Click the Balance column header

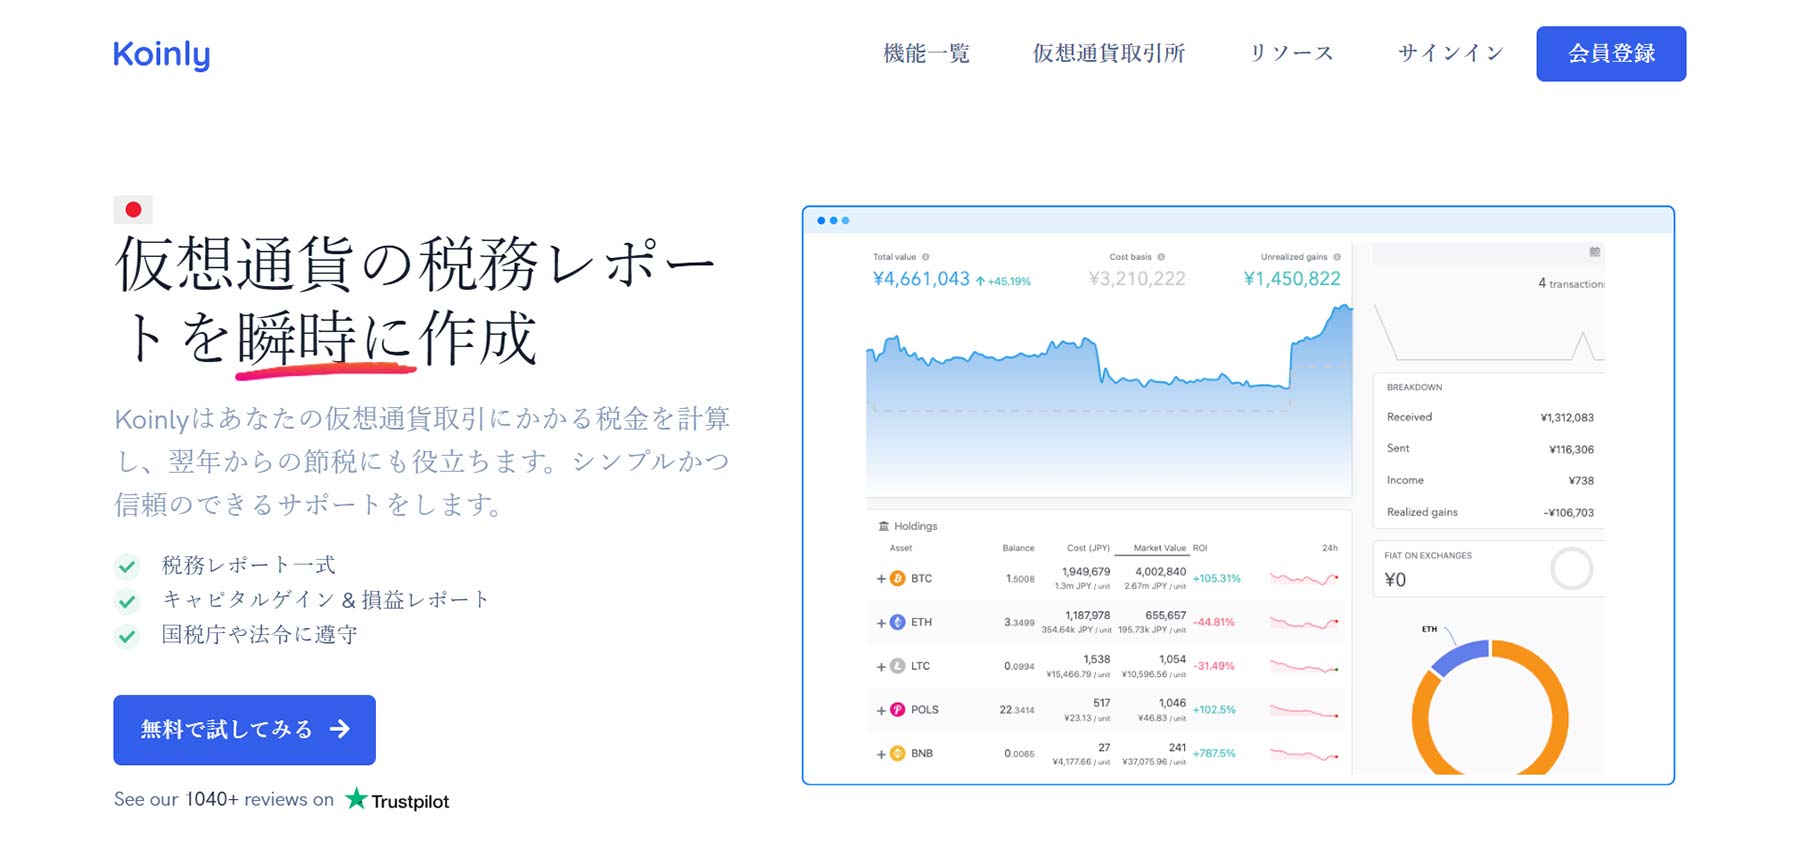click(1018, 548)
